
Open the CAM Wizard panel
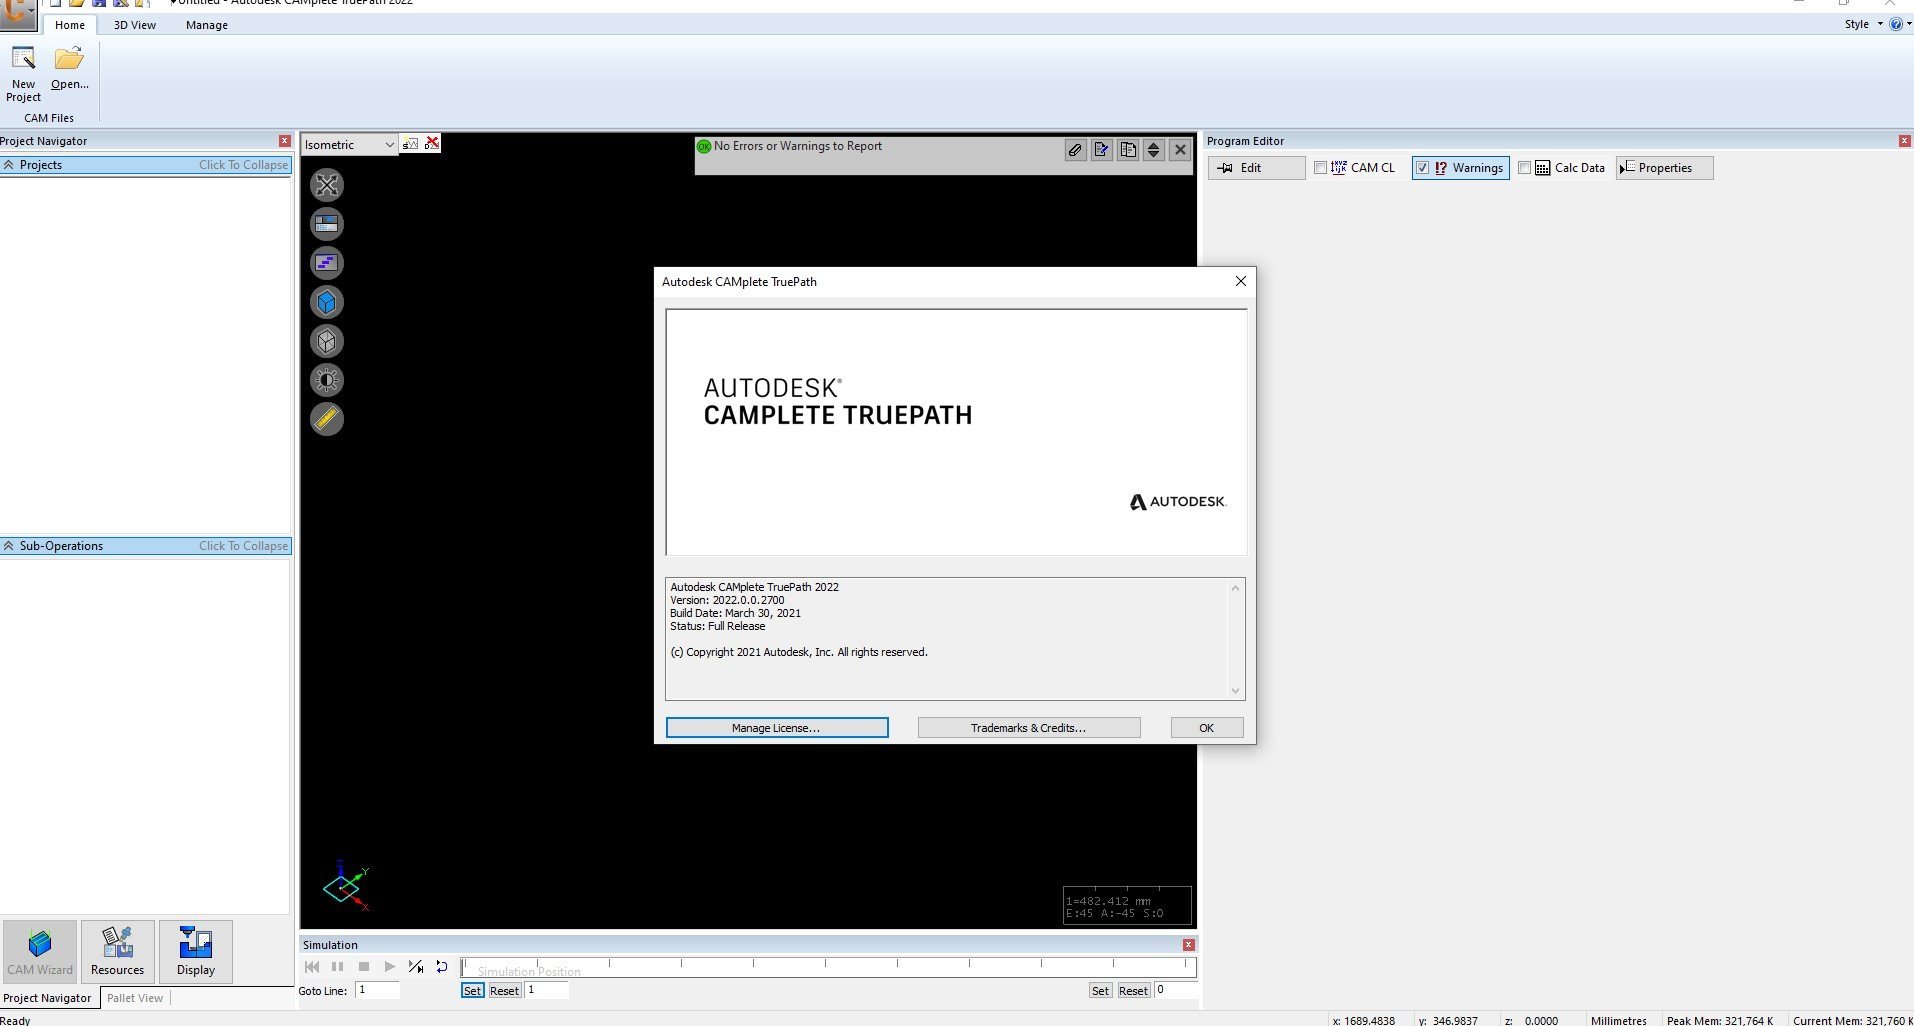tap(40, 952)
